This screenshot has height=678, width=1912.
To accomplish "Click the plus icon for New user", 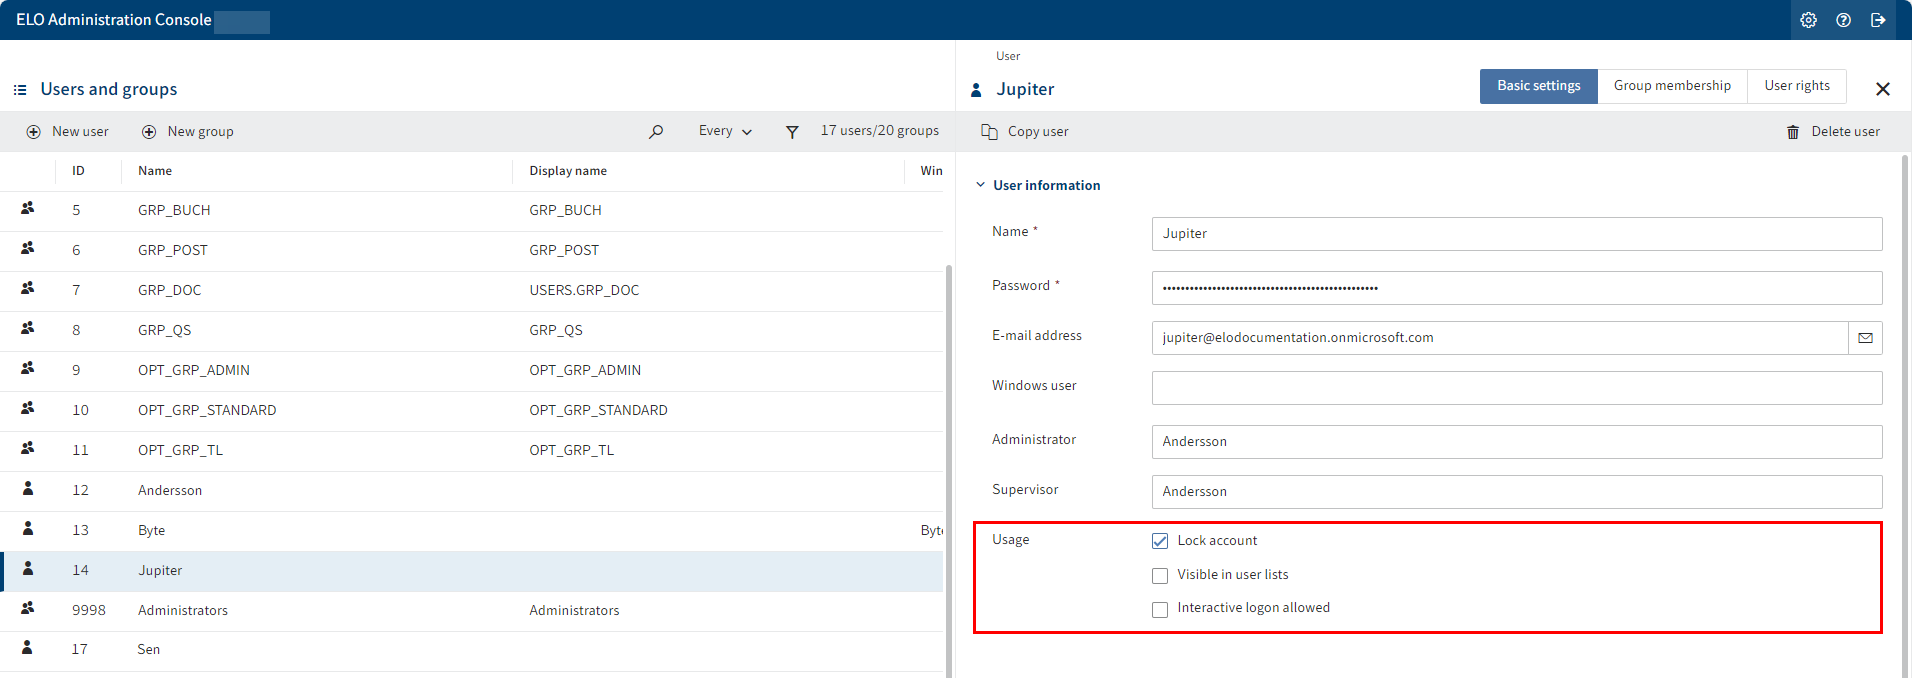I will [x=34, y=132].
